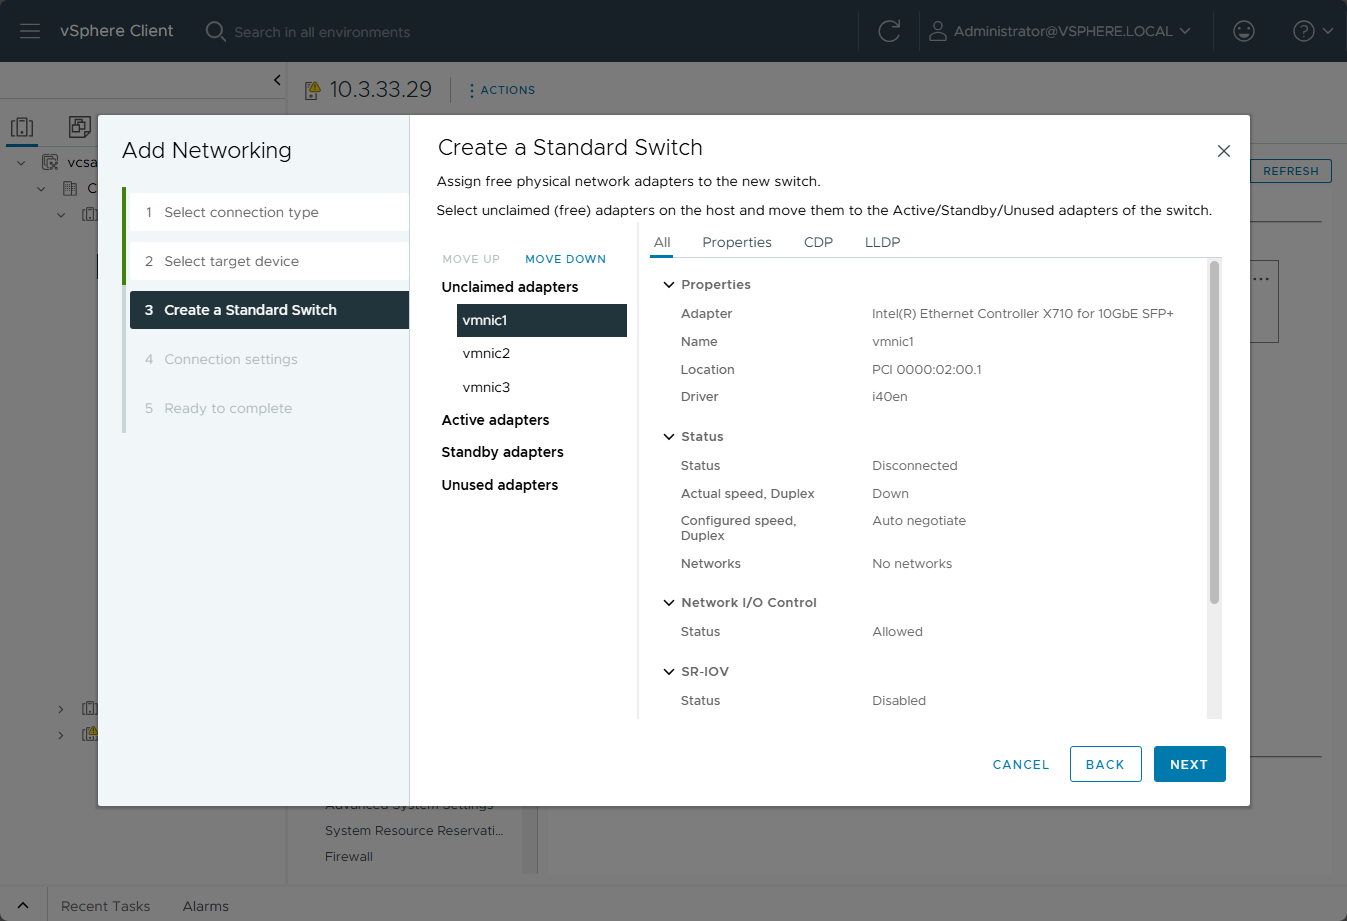1347x921 pixels.
Task: Open the help question mark menu
Action: pos(1304,31)
